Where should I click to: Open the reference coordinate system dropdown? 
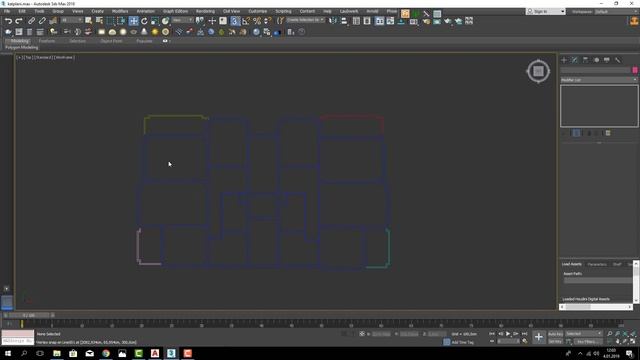coord(182,20)
